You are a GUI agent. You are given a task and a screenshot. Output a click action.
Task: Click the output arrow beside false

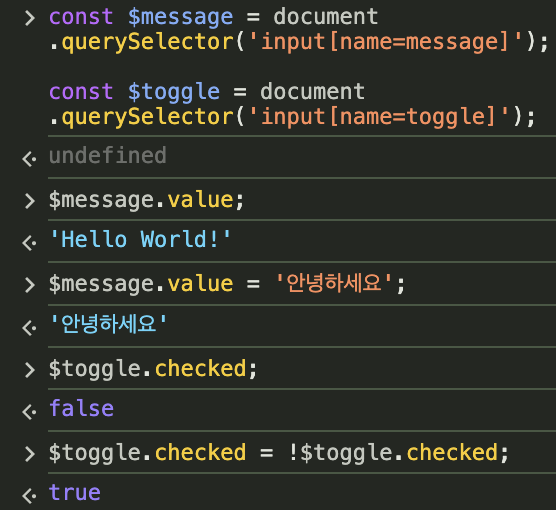pyautogui.click(x=29, y=412)
